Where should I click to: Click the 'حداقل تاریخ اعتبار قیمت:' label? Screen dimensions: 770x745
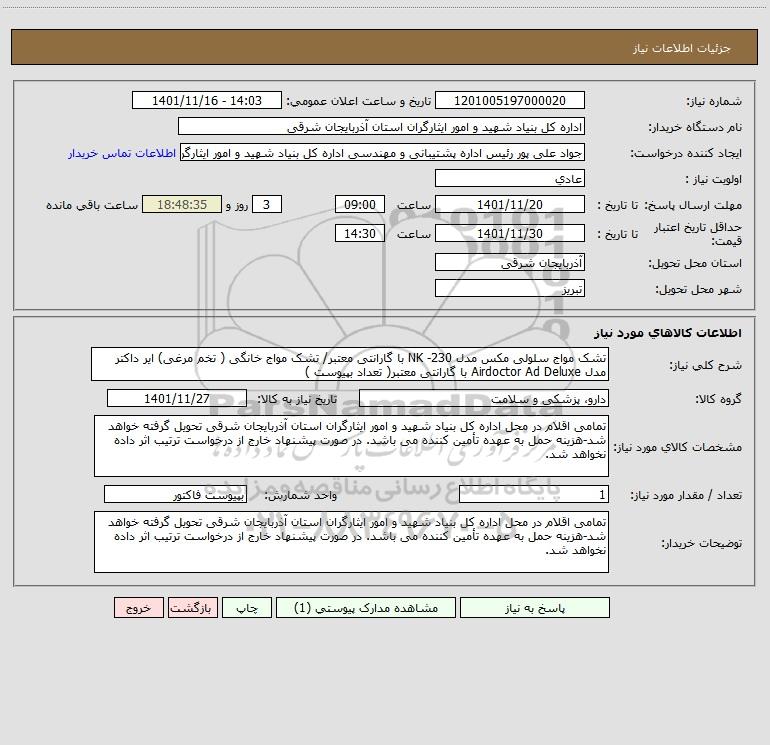click(x=698, y=234)
